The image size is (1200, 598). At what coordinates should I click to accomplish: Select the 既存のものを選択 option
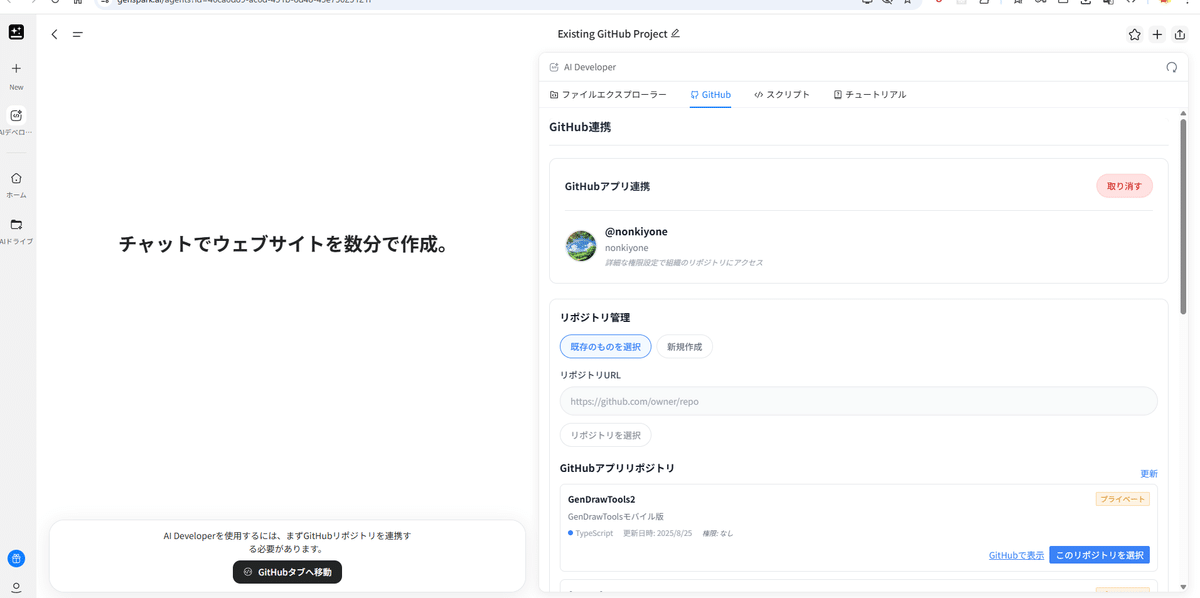point(605,347)
